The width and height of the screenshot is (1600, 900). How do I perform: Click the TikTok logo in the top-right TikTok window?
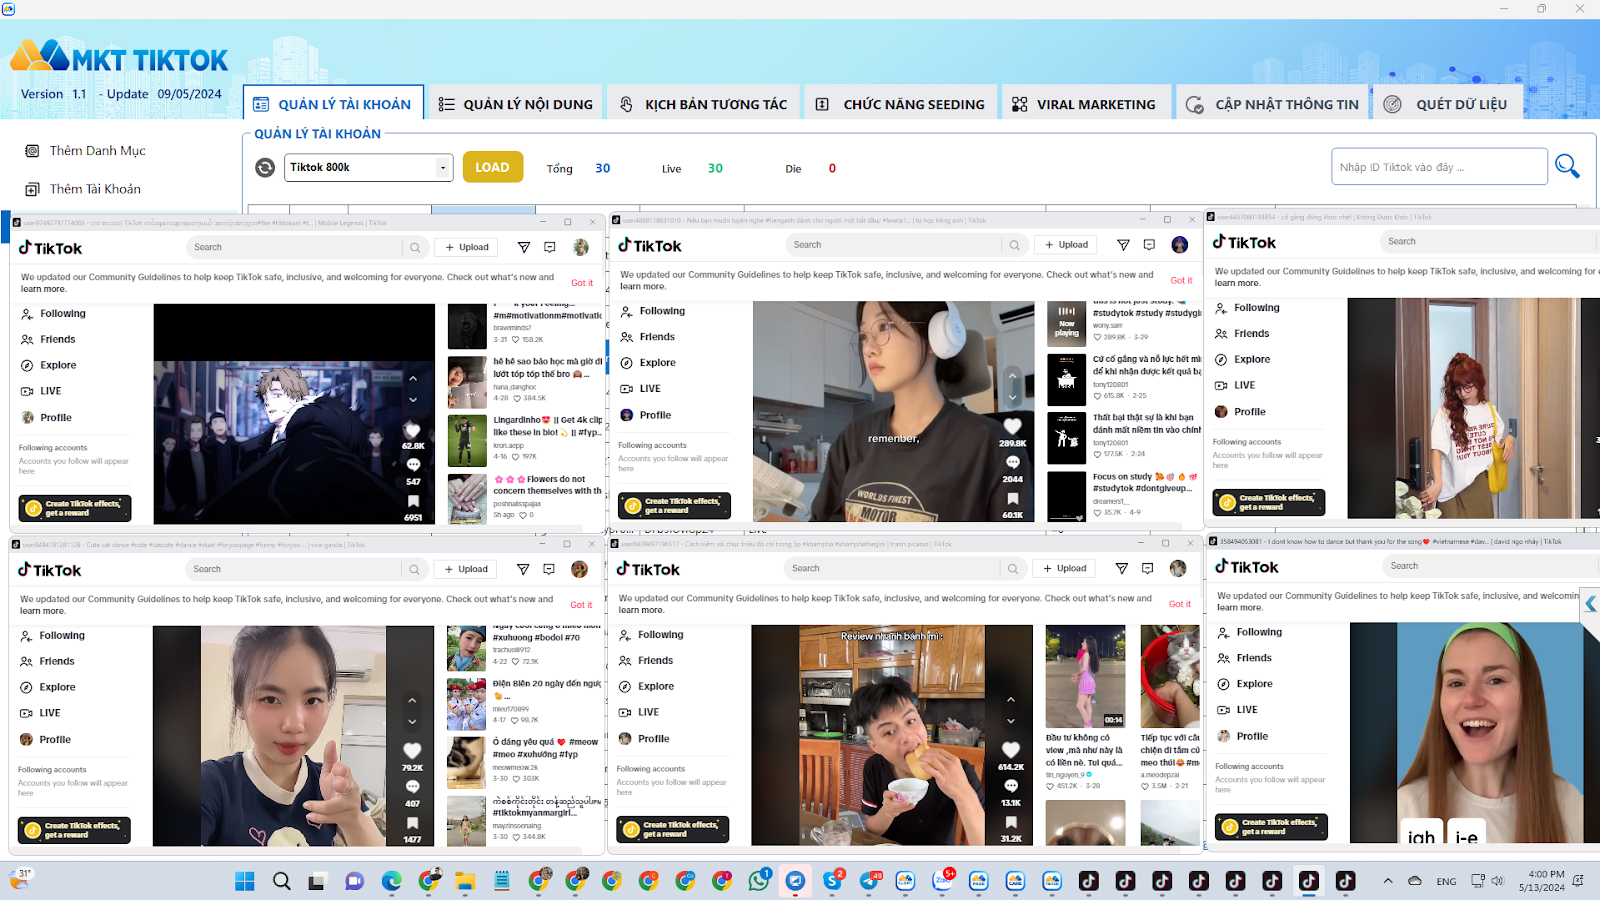[x=1244, y=242]
